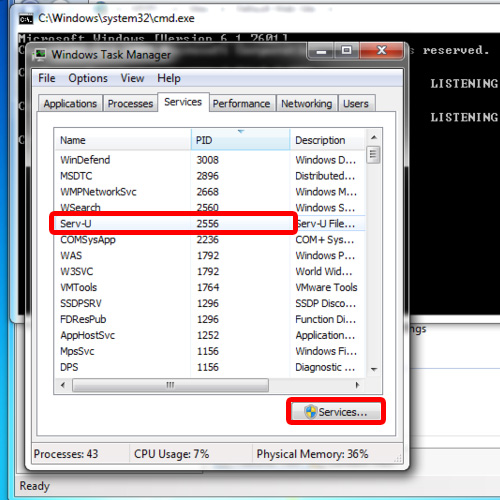Switch to the Performance tab
The width and height of the screenshot is (500, 500).
241,104
